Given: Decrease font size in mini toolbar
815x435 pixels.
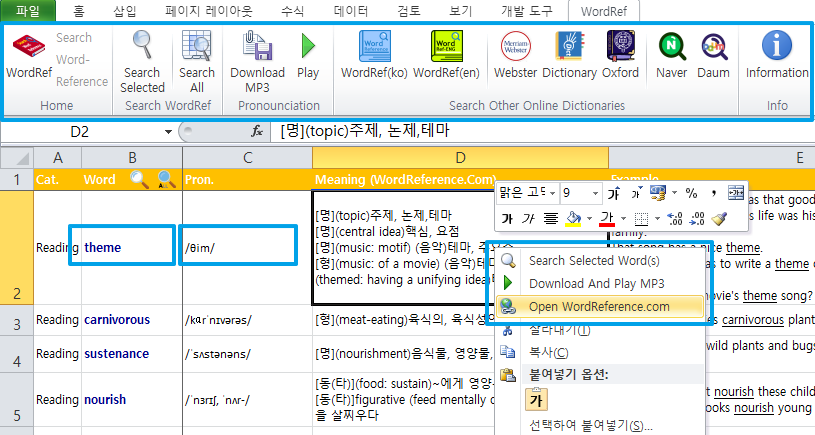Looking at the screenshot, I should pyautogui.click(x=636, y=193).
